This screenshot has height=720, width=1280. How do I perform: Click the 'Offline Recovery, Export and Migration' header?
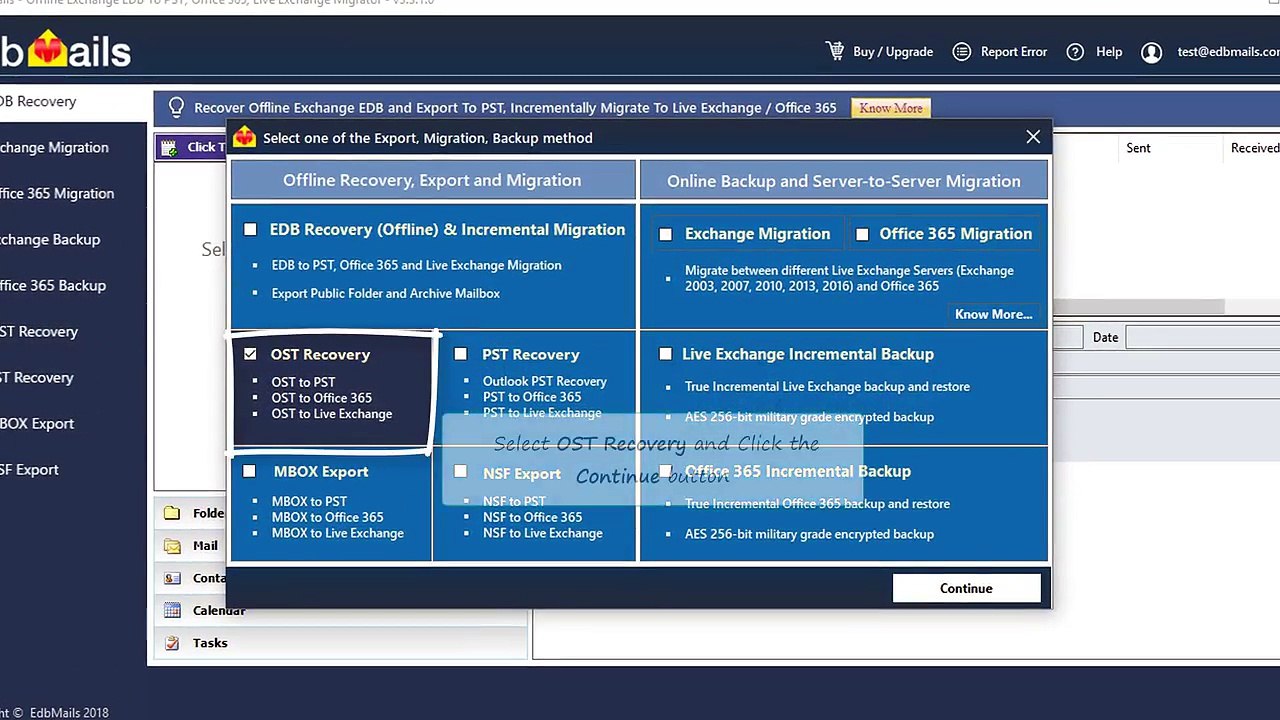click(x=432, y=180)
